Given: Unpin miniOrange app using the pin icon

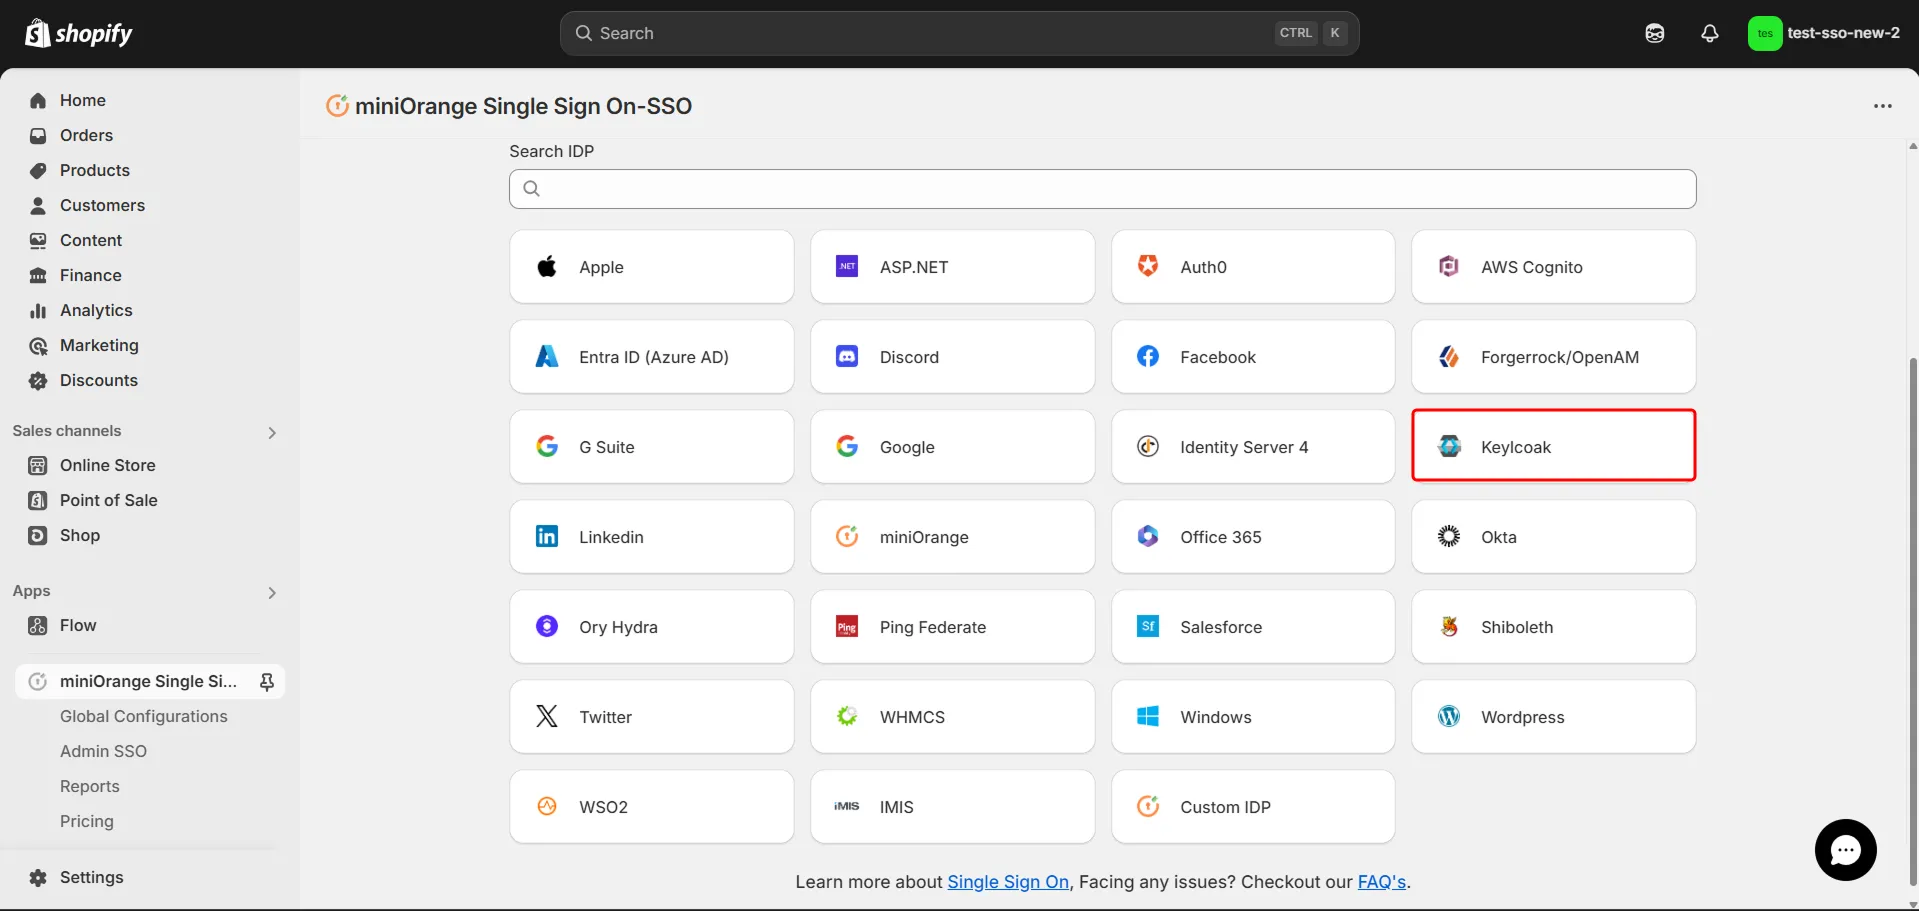Looking at the screenshot, I should pyautogui.click(x=267, y=682).
